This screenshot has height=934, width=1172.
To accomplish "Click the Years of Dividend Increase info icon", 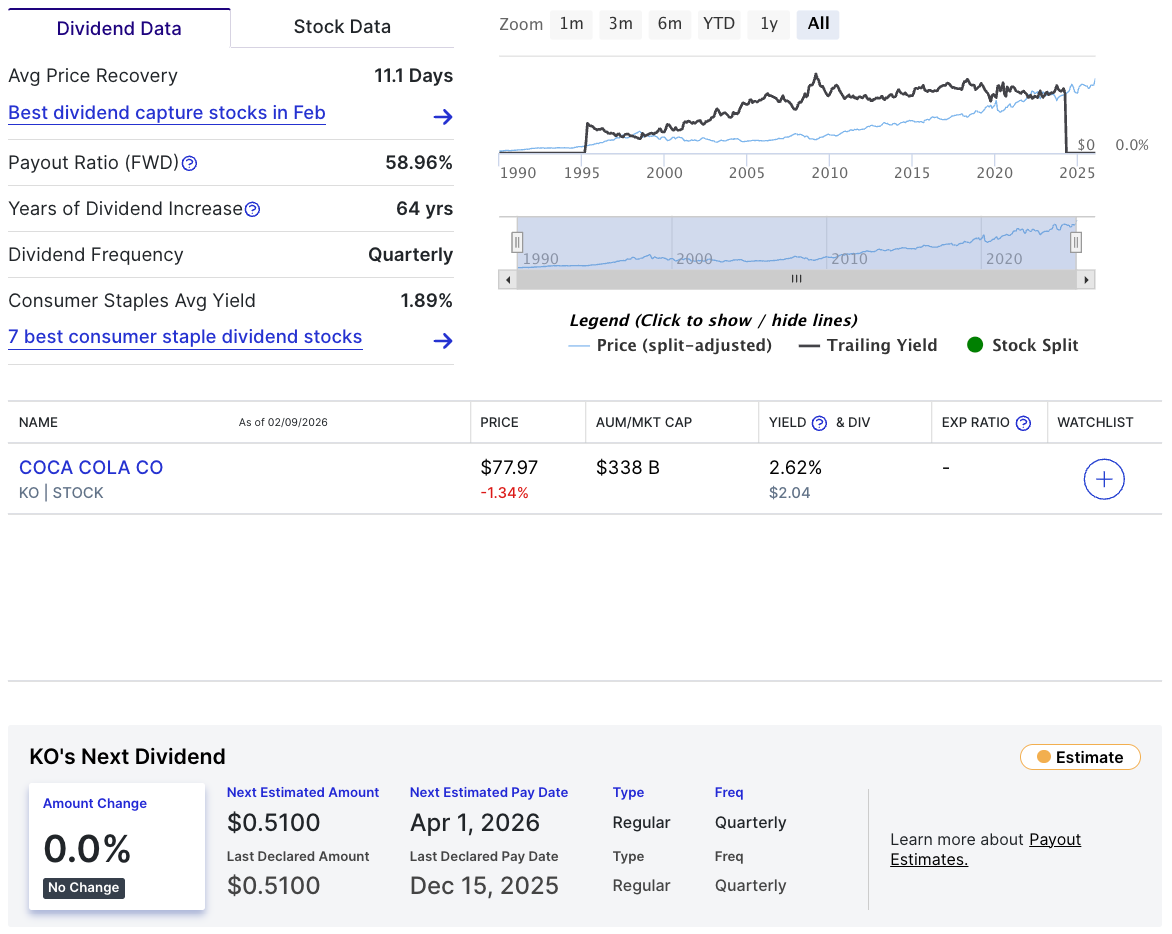I will (x=253, y=209).
